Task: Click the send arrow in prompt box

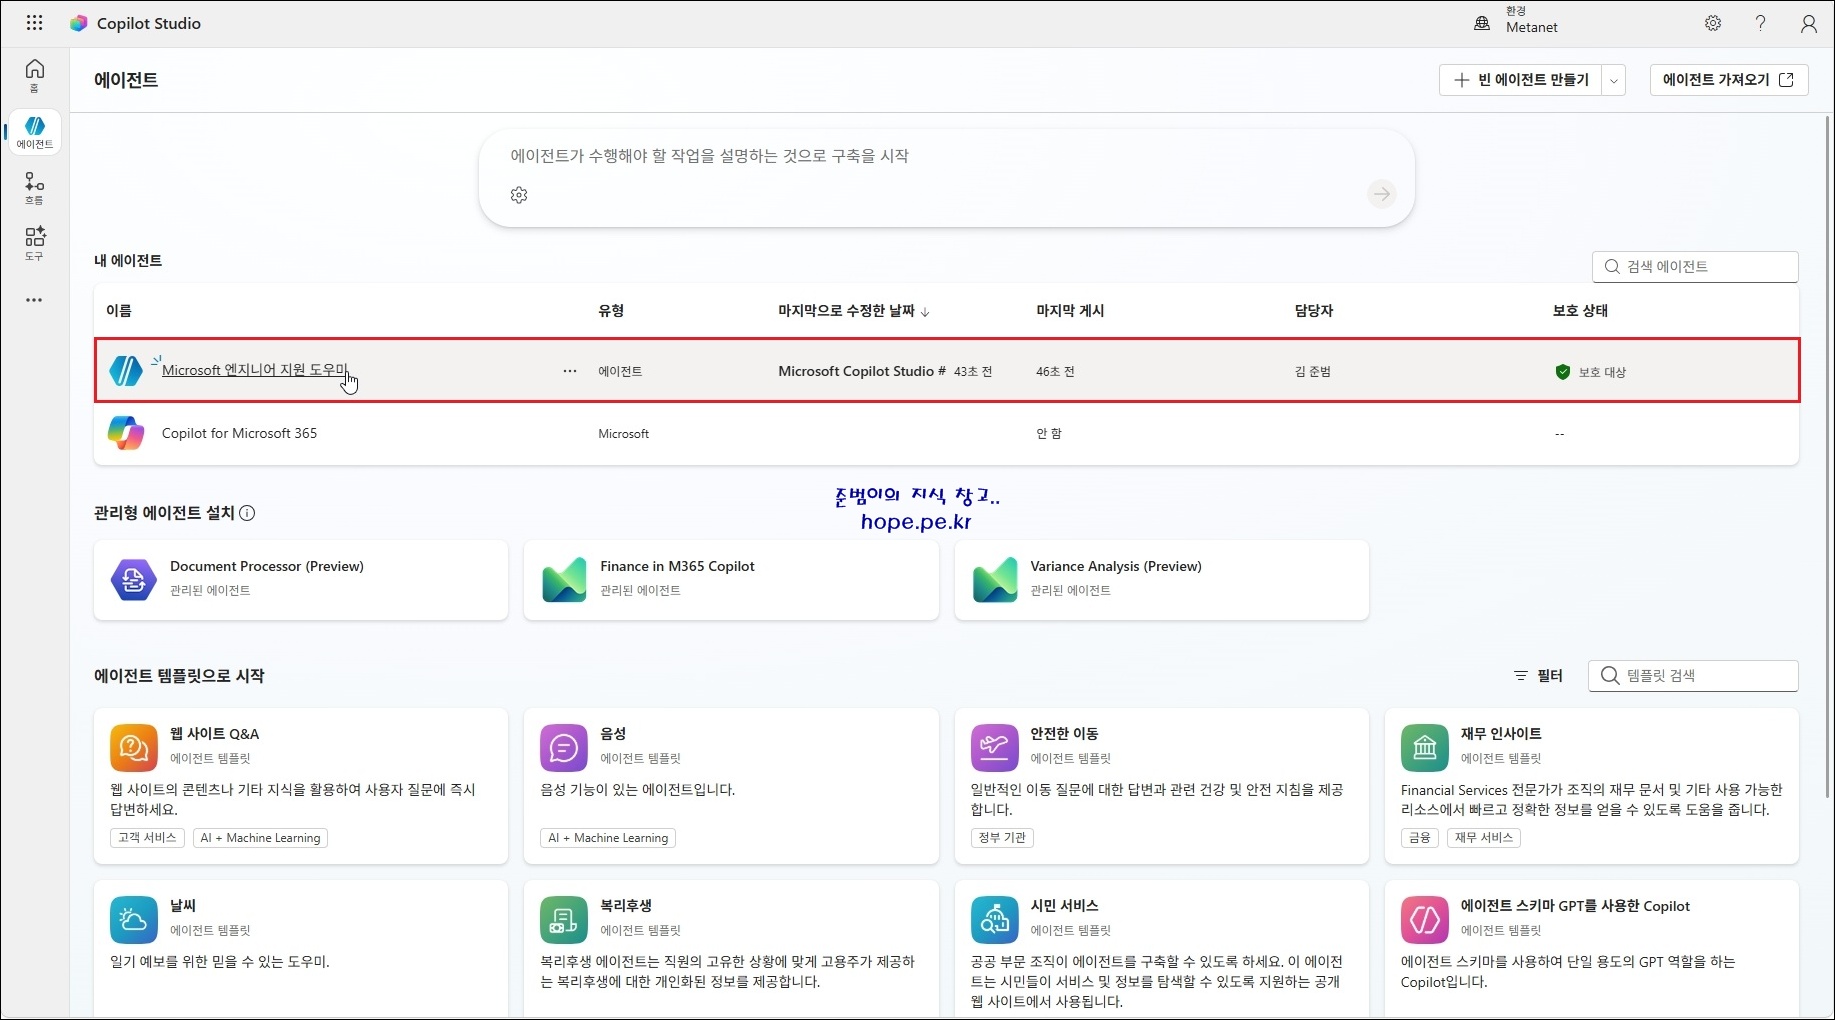Action: (1382, 194)
